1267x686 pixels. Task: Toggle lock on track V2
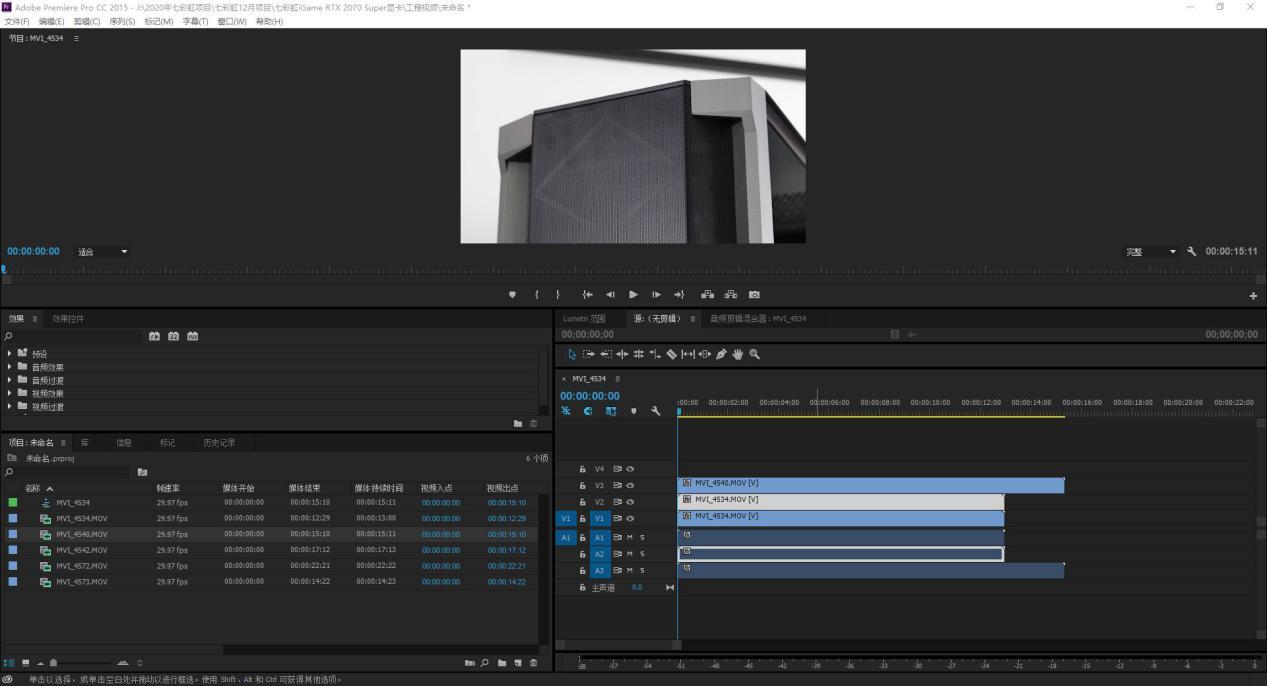click(583, 502)
